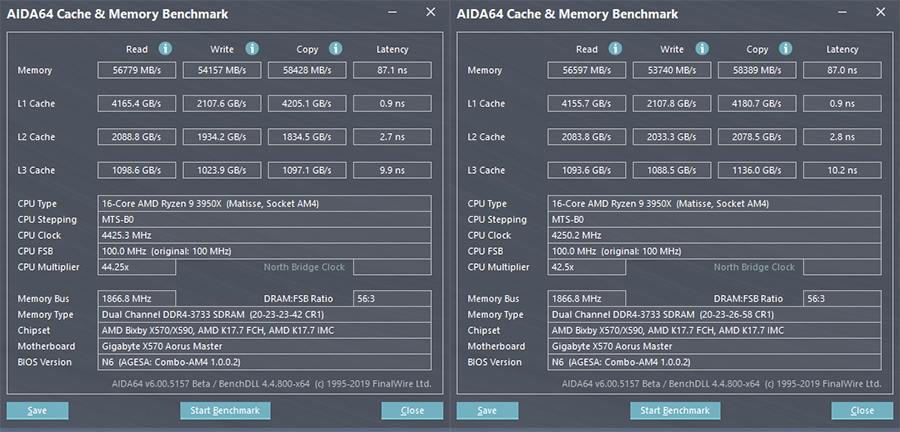The width and height of the screenshot is (900, 432).
Task: Select L1 Cache Read 4165.4 GB/s
Action: click(137, 104)
